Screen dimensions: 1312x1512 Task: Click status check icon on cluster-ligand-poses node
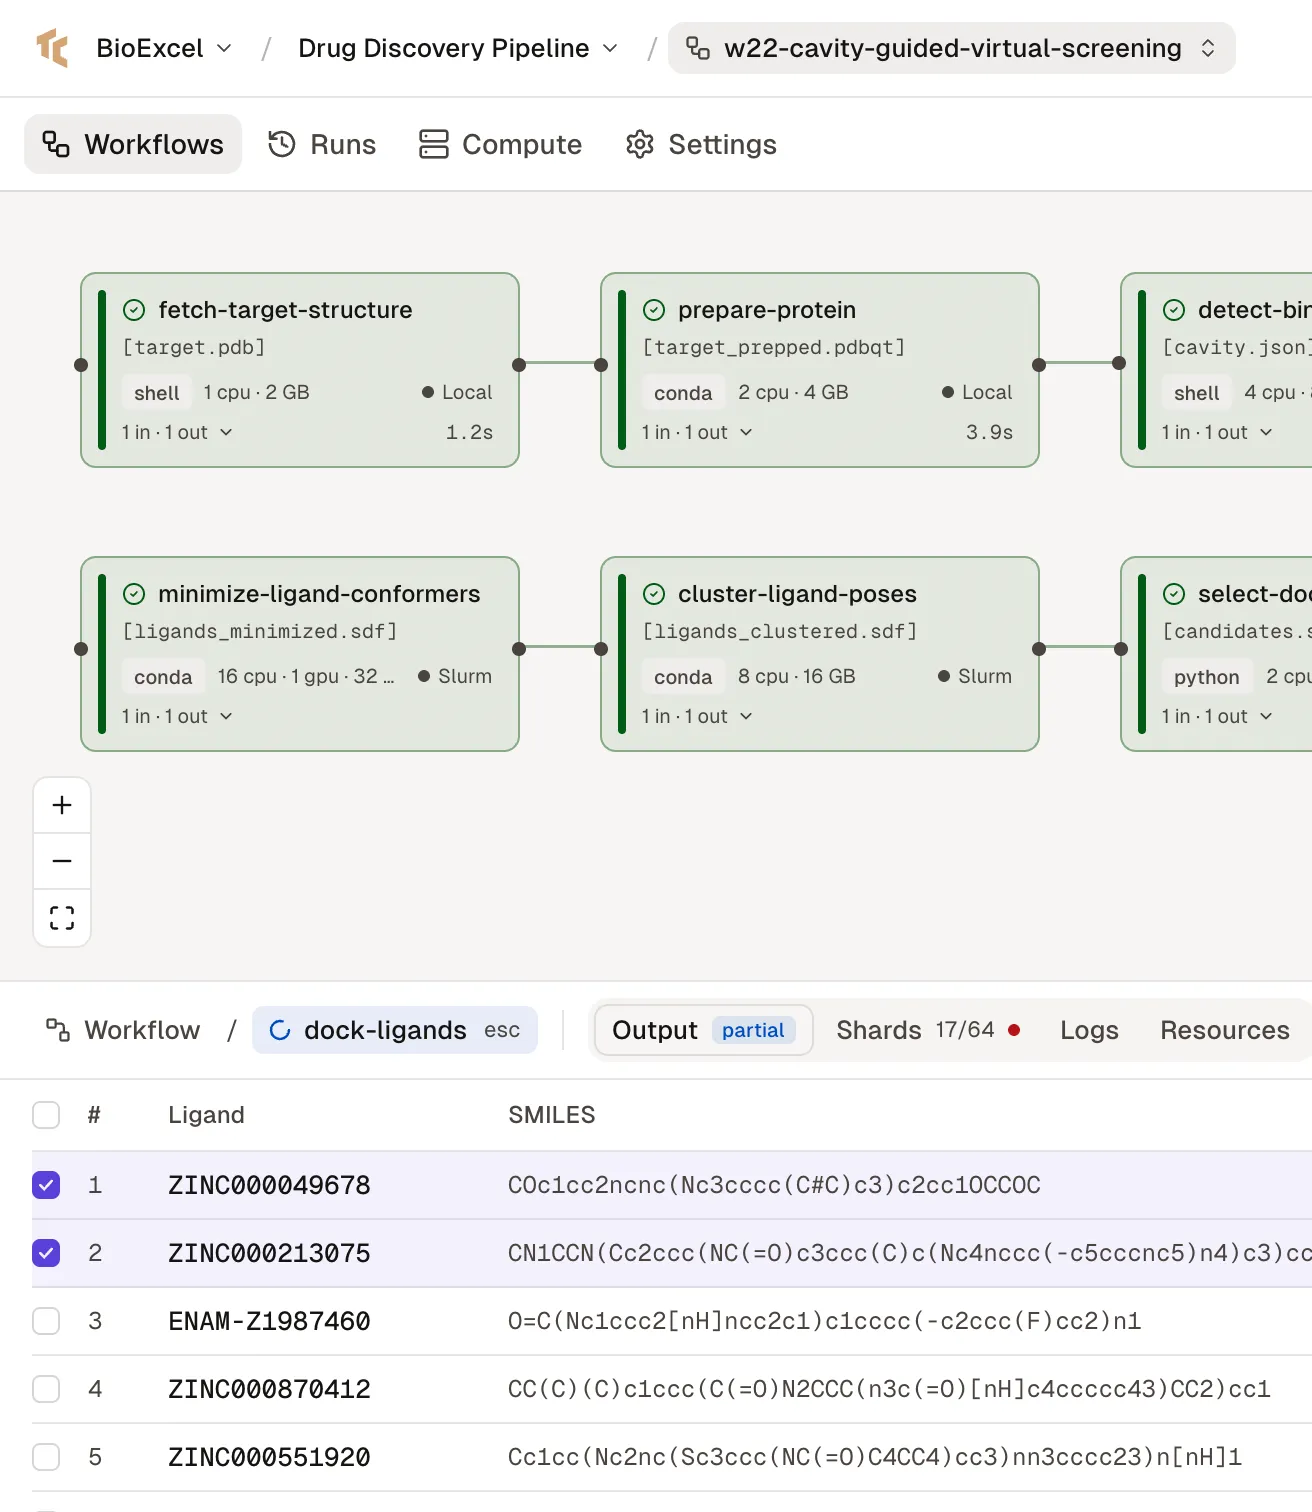(x=654, y=594)
